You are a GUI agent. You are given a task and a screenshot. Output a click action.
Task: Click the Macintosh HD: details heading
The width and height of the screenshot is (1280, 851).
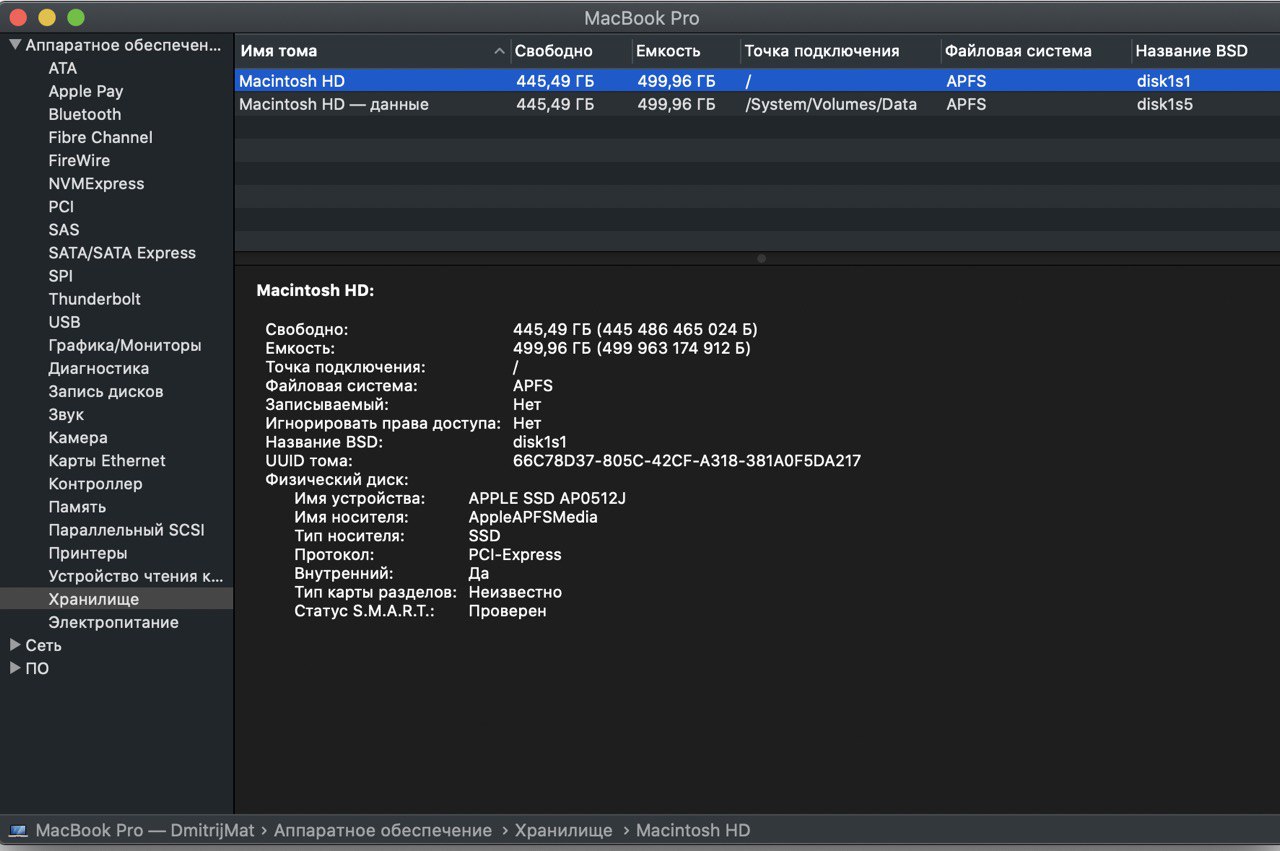315,291
